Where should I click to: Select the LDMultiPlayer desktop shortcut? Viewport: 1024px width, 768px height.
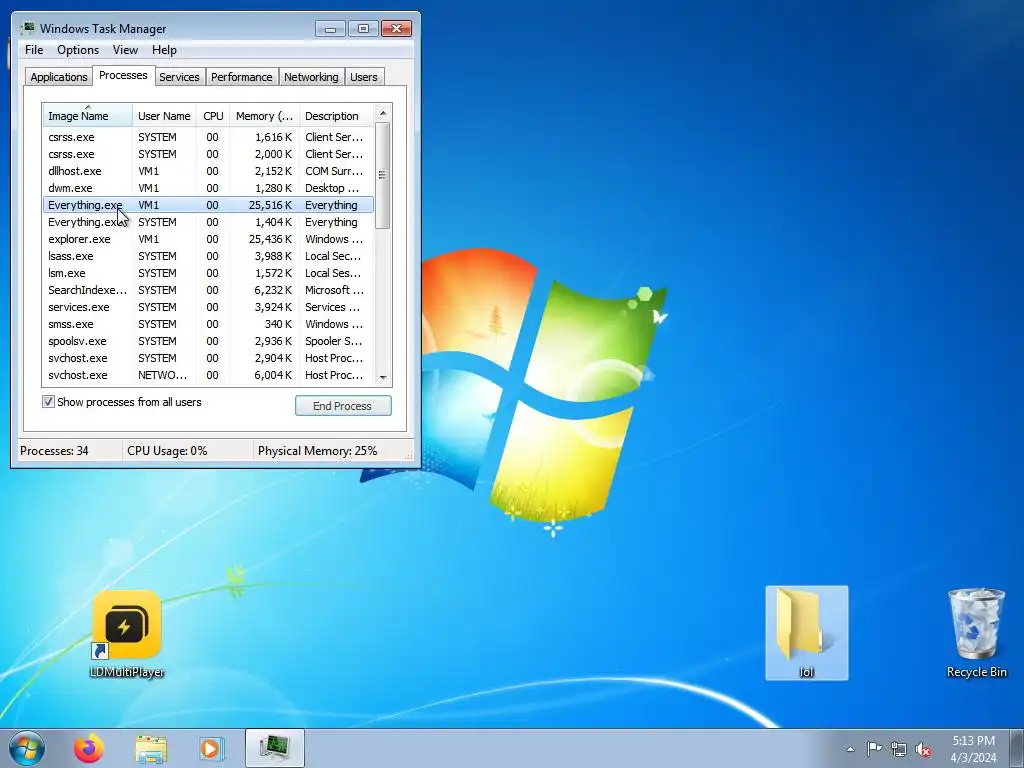pyautogui.click(x=127, y=635)
